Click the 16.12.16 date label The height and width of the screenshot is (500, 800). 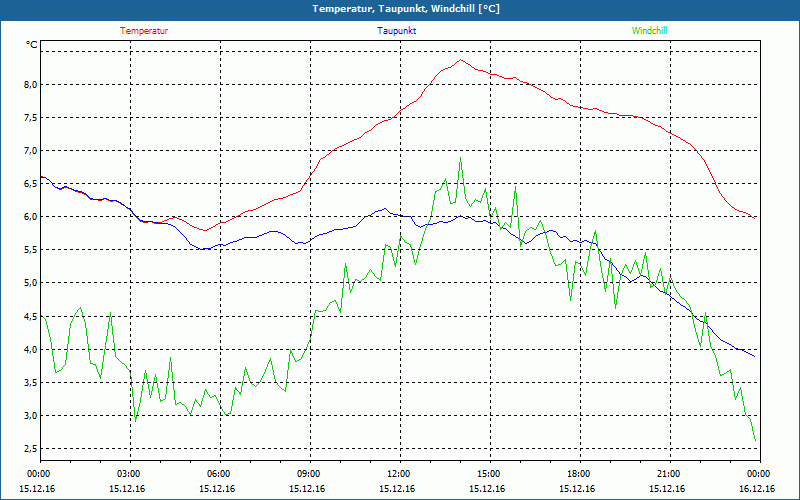[x=757, y=489]
